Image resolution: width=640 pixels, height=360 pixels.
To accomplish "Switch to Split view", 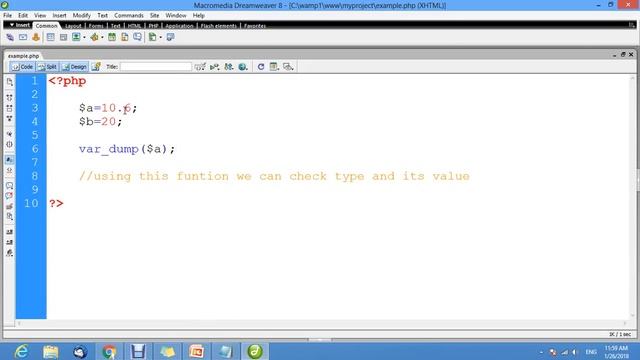I will pyautogui.click(x=47, y=67).
